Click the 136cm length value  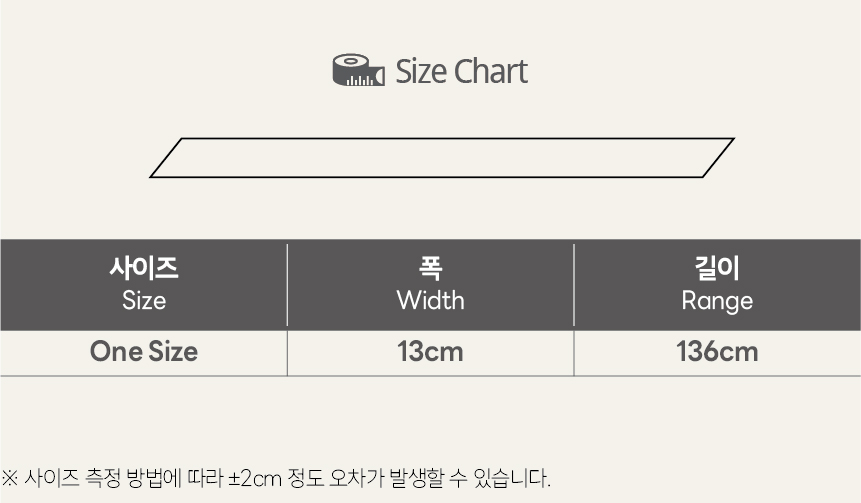(717, 351)
